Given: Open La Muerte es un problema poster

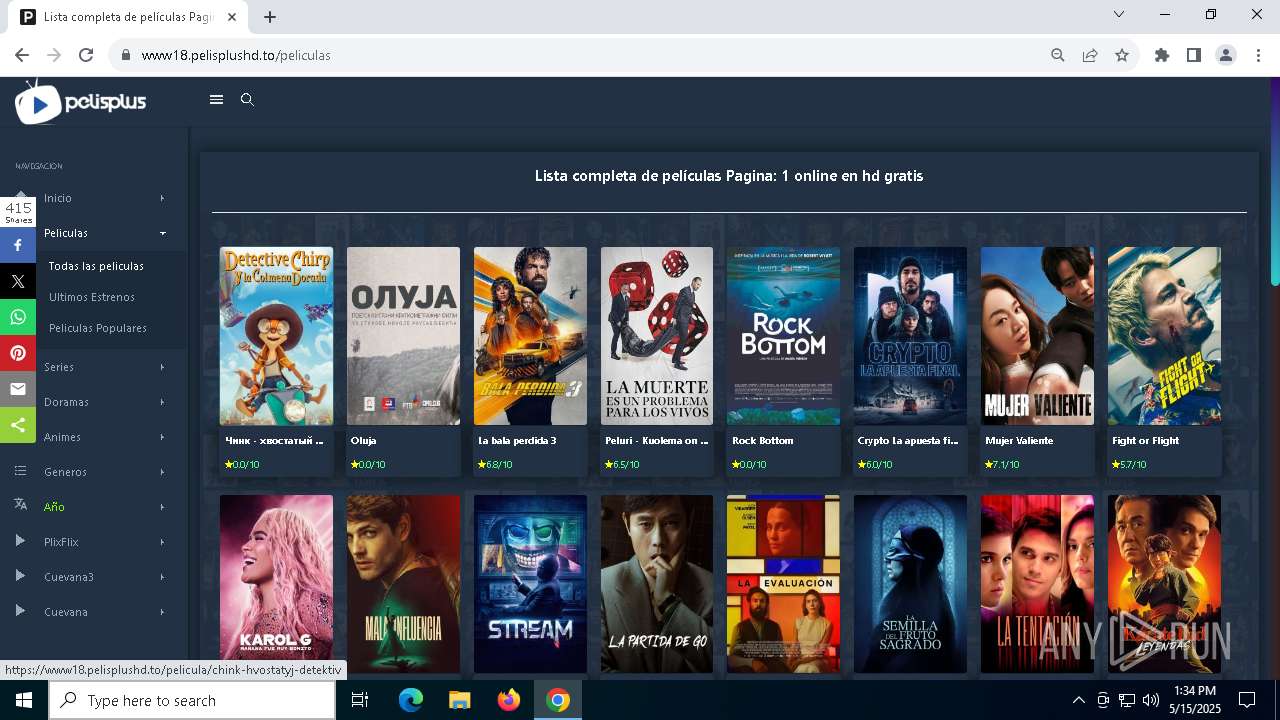Looking at the screenshot, I should pyautogui.click(x=657, y=336).
